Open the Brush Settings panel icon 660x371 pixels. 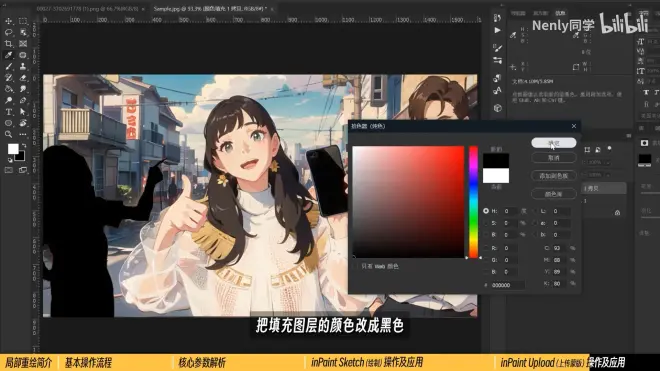pyautogui.click(x=498, y=48)
